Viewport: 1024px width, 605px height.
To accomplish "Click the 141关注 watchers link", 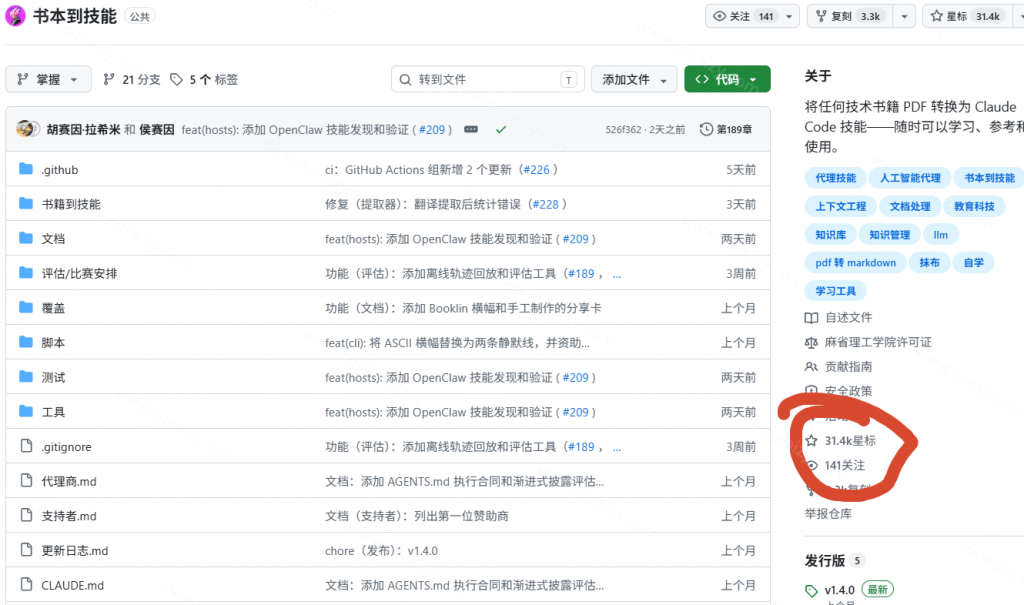I will click(x=835, y=465).
